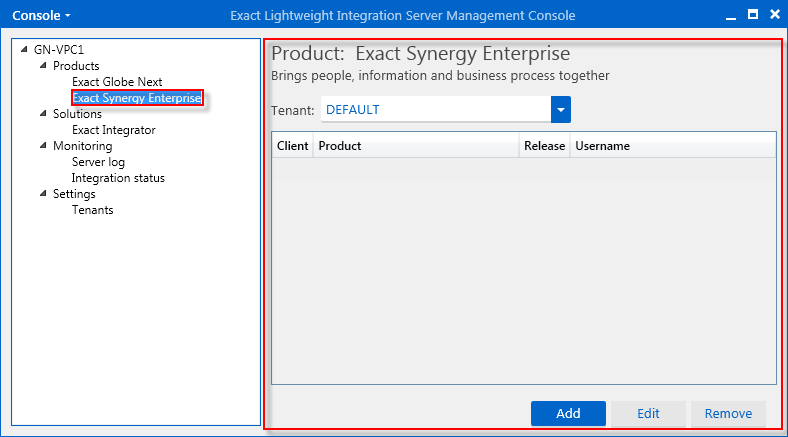Collapse the Solutions tree group

43,114
